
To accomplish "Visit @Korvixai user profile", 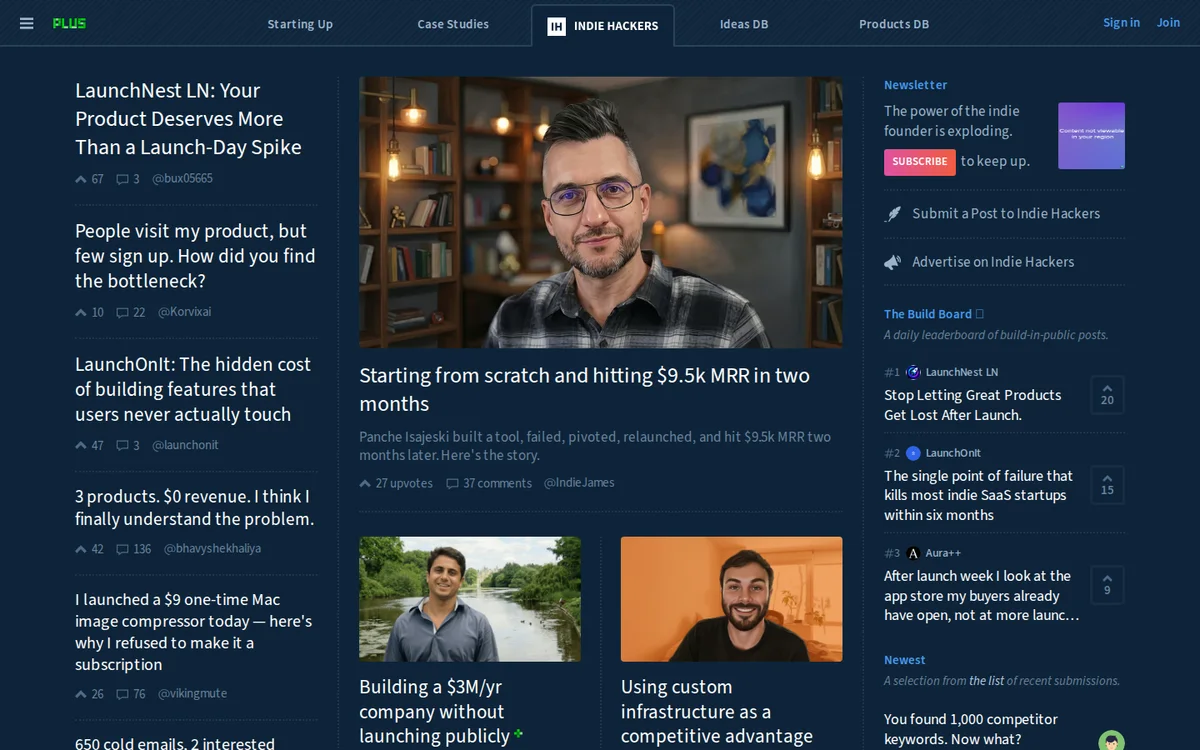I will pos(185,312).
